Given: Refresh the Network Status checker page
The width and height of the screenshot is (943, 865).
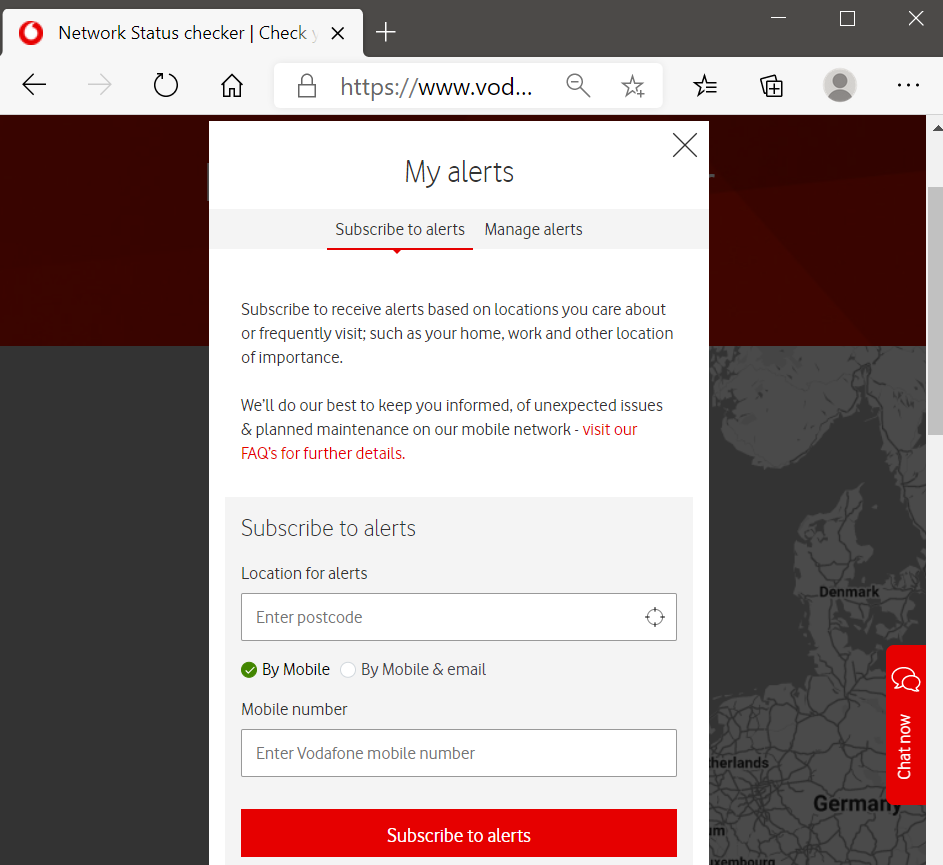Looking at the screenshot, I should pyautogui.click(x=165, y=85).
